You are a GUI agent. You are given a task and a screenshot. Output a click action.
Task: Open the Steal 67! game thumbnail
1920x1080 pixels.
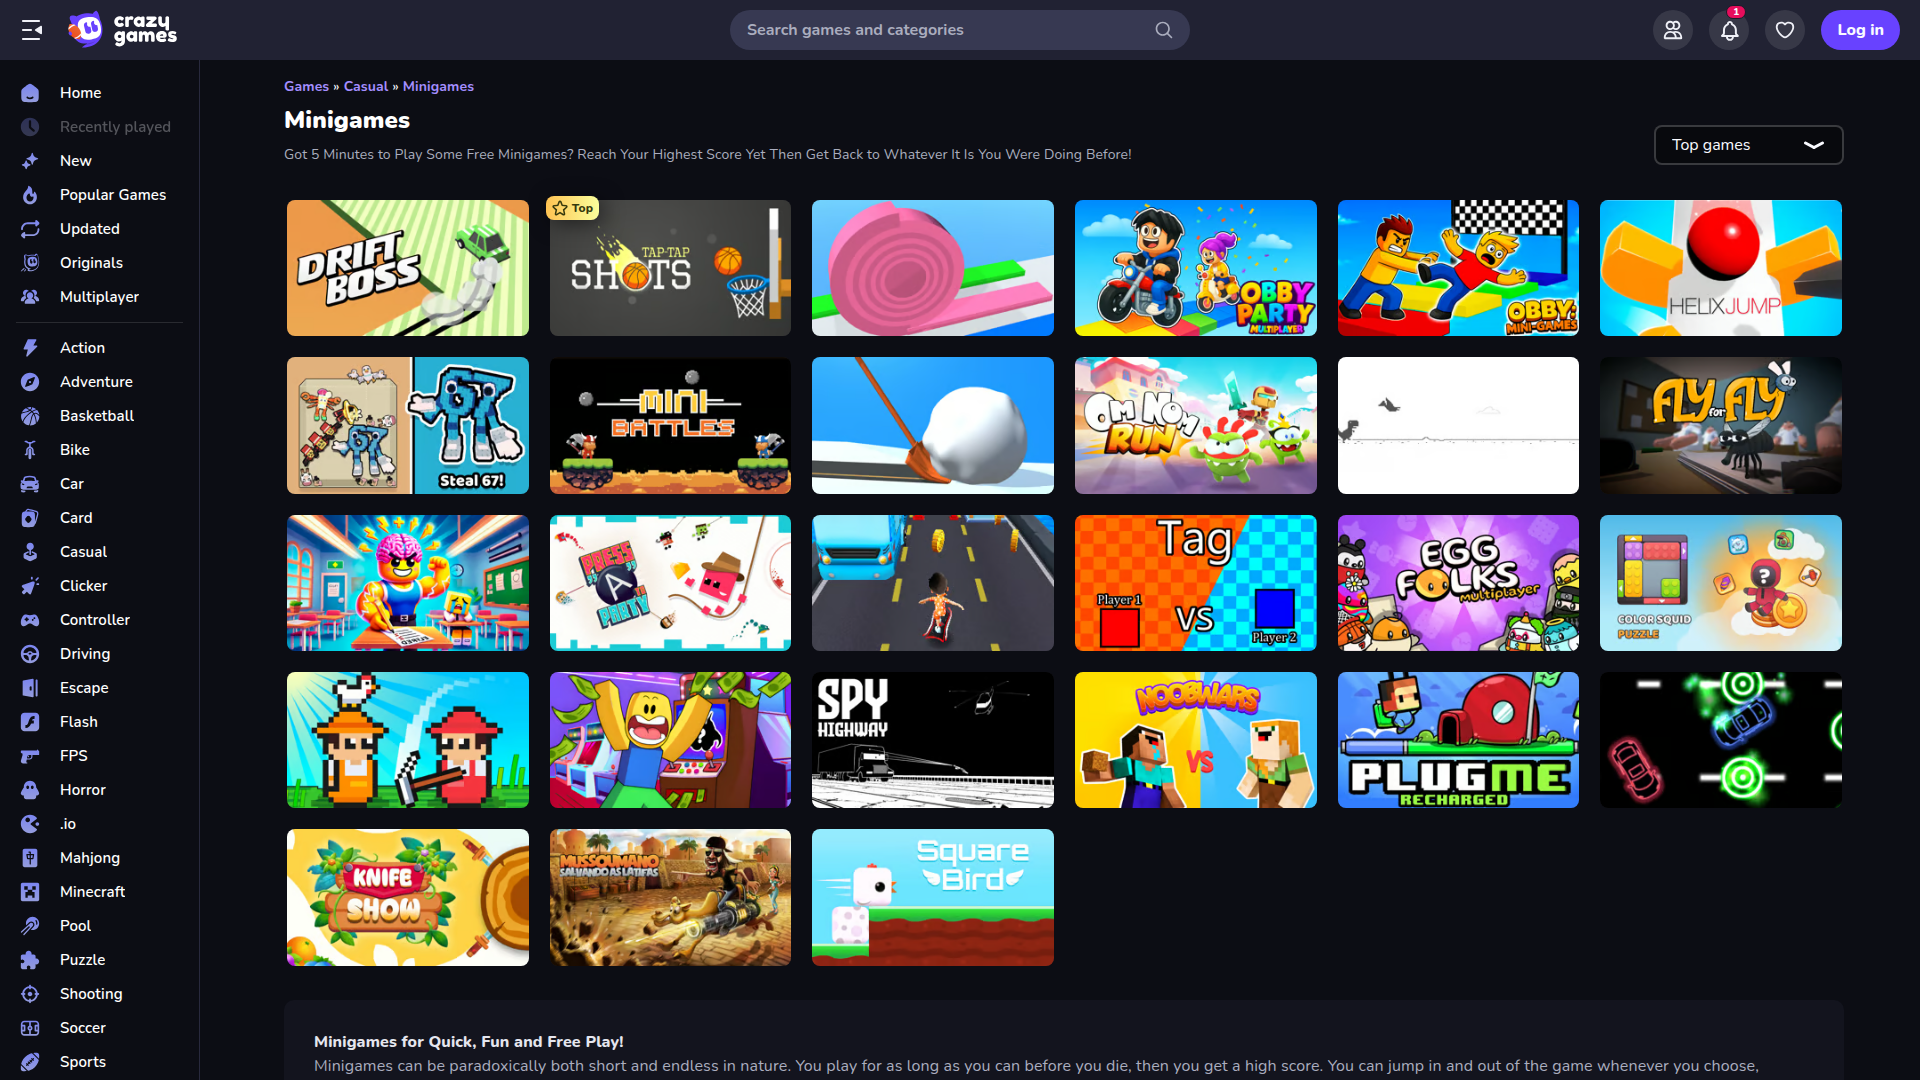coord(408,425)
